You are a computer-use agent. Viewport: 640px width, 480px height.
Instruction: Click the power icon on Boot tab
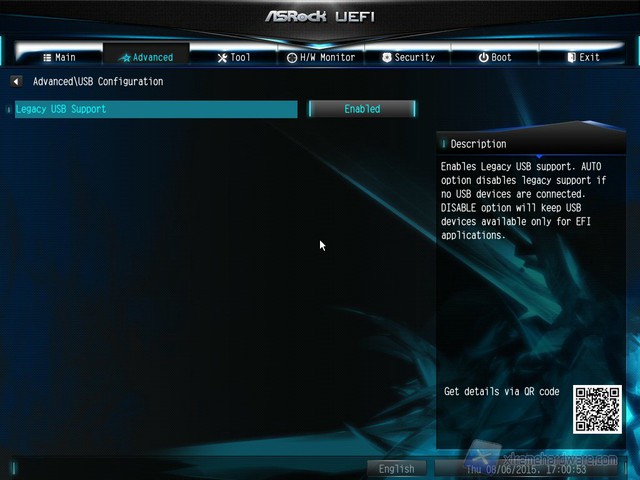pyautogui.click(x=483, y=58)
